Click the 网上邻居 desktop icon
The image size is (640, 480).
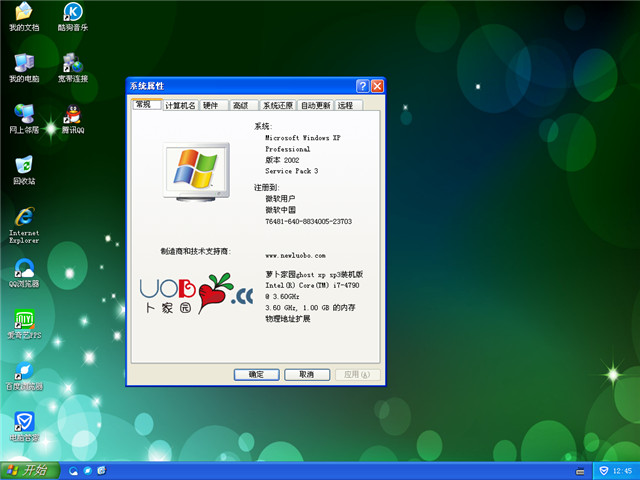pyautogui.click(x=24, y=119)
